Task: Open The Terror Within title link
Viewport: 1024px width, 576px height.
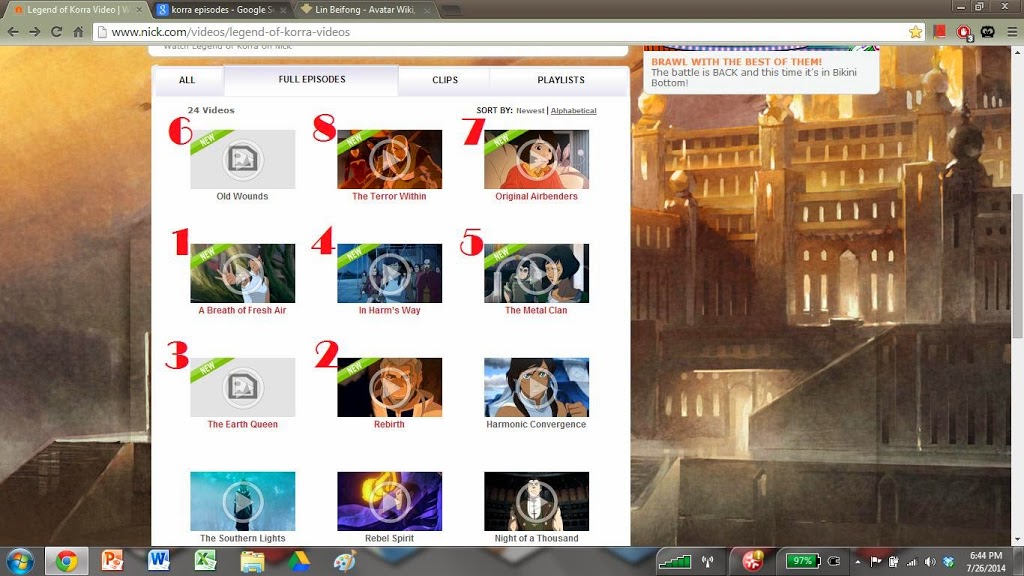Action: 389,196
